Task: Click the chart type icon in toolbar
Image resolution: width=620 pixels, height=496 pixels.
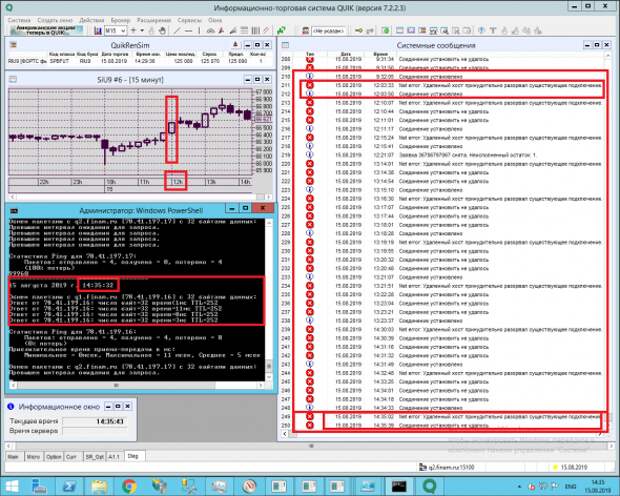Action: tap(98, 30)
